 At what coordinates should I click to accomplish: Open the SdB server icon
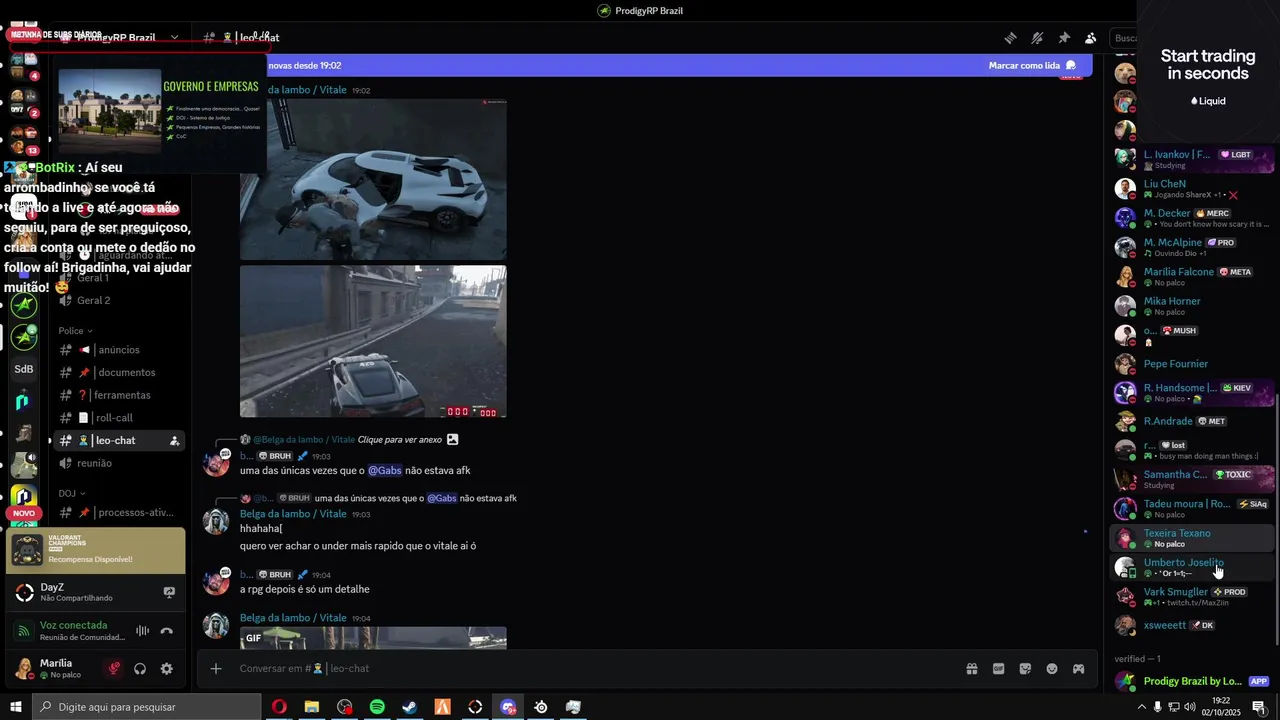(24, 369)
